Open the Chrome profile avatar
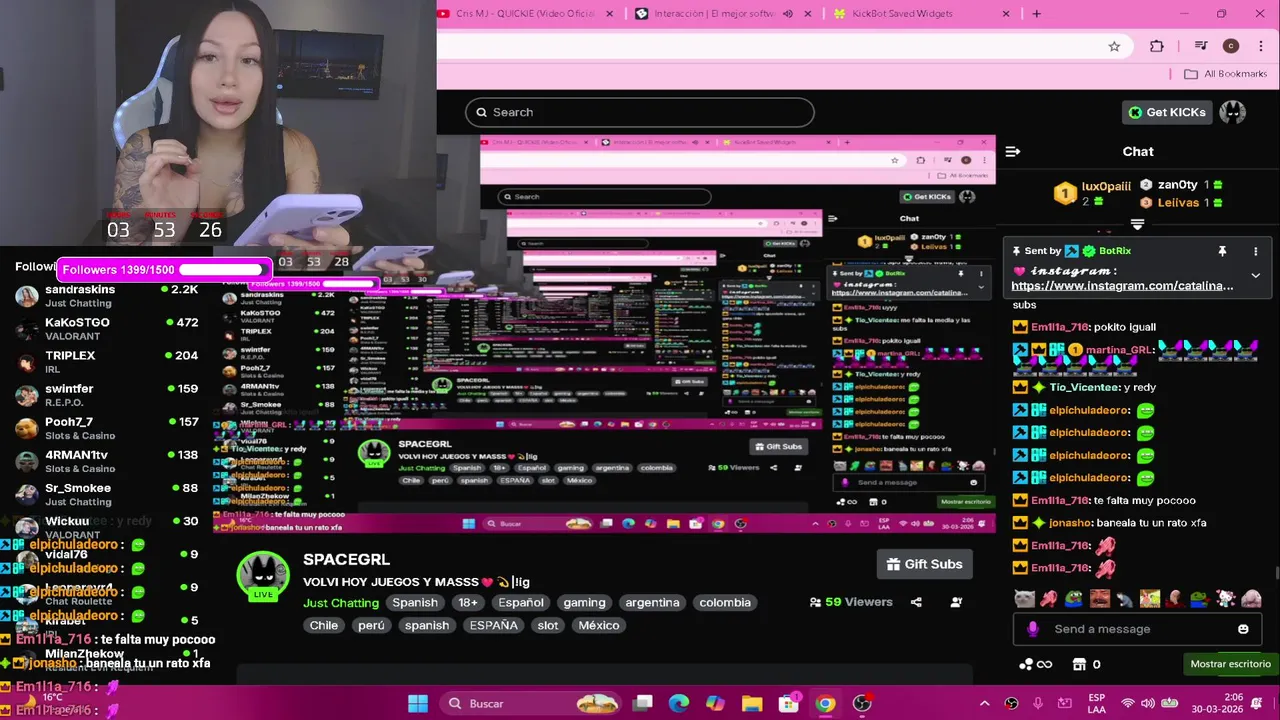The width and height of the screenshot is (1280, 720). [x=1231, y=46]
